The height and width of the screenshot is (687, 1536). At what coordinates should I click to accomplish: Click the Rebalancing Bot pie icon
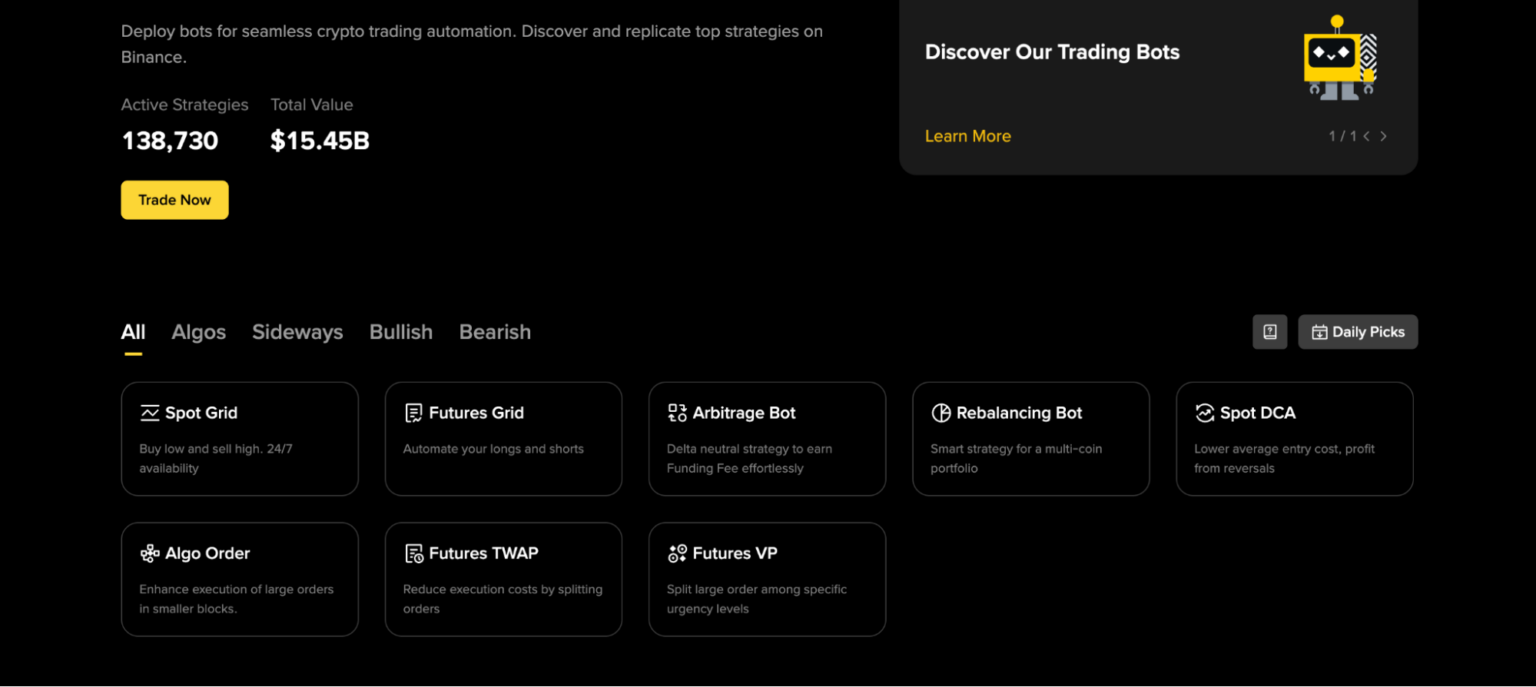941,413
